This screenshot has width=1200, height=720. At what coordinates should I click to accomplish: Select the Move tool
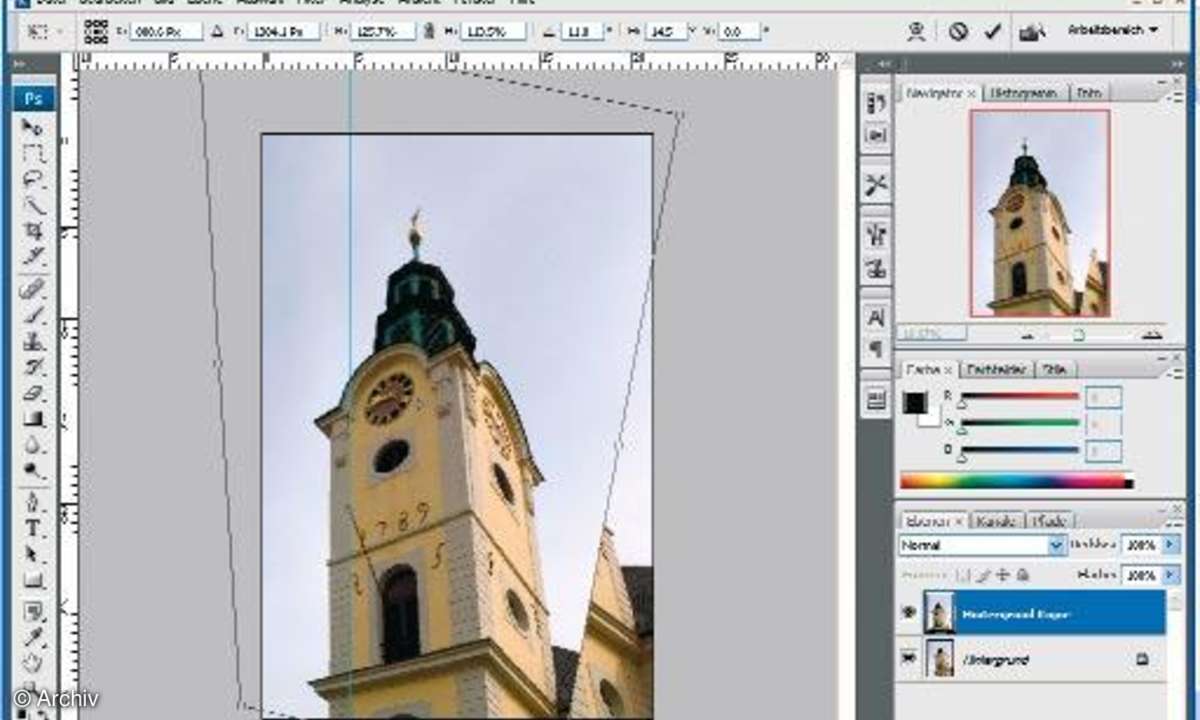point(33,127)
